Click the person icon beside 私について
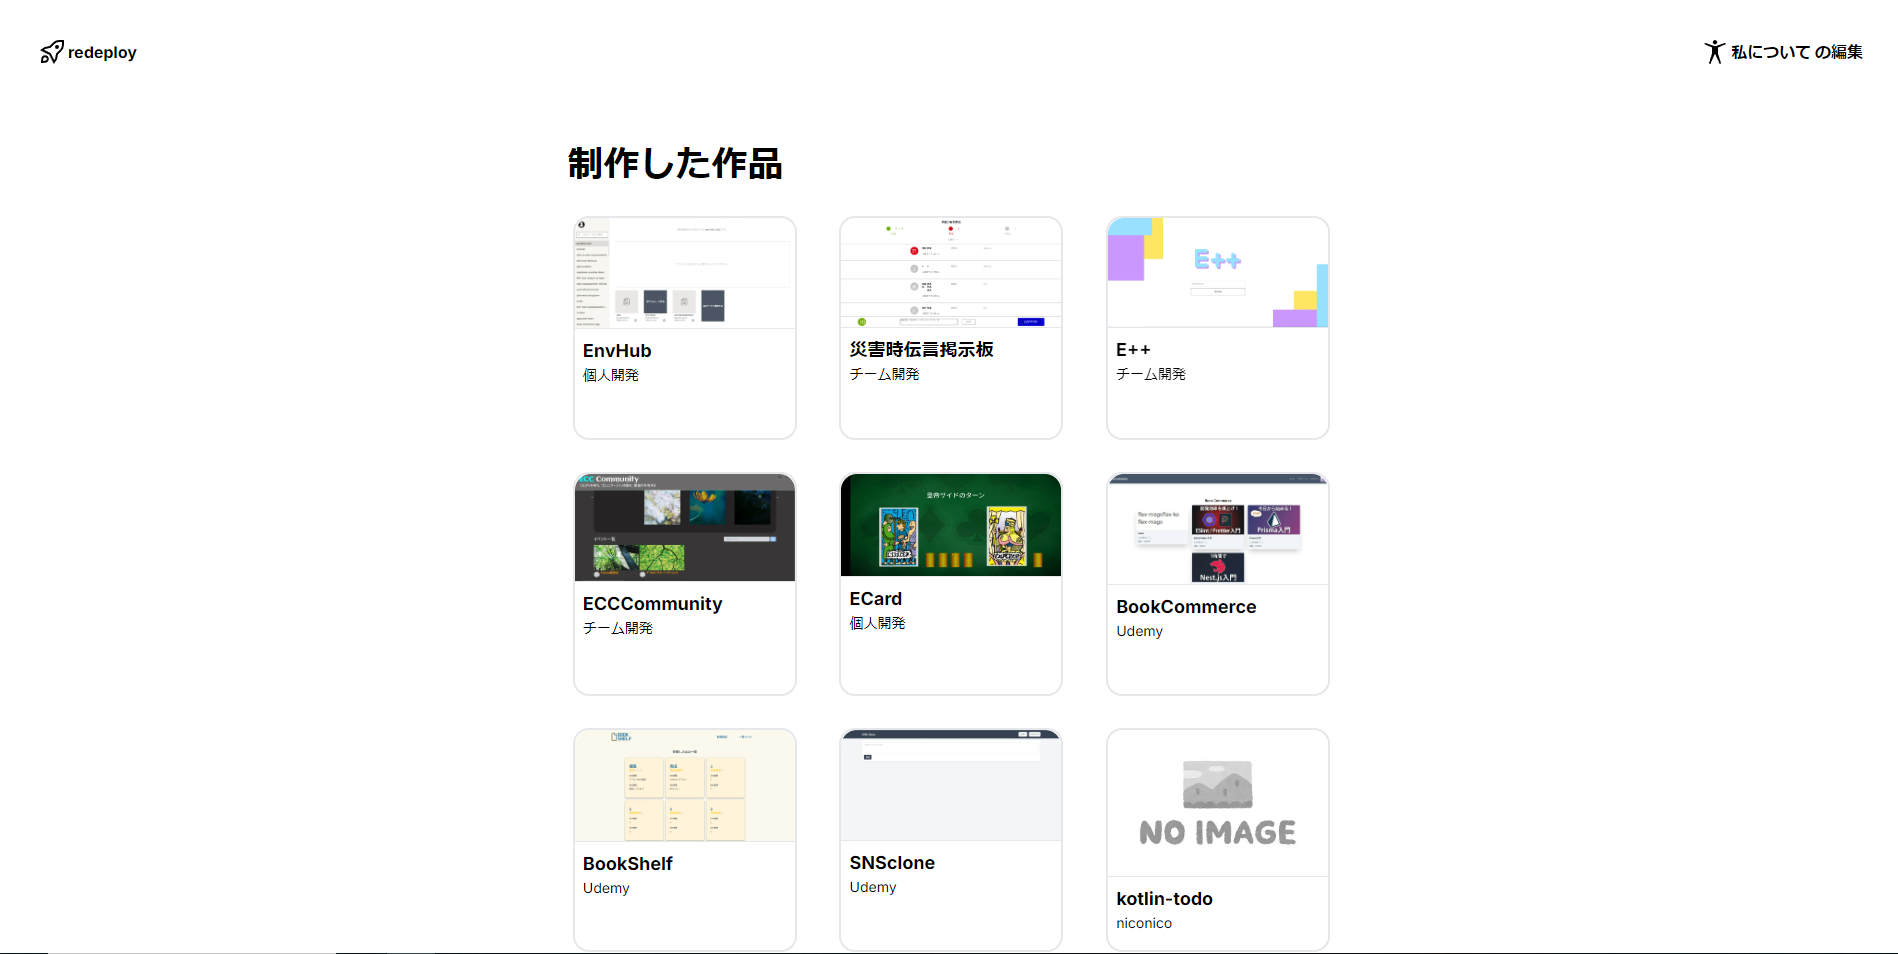Viewport: 1898px width, 954px height. pyautogui.click(x=1714, y=52)
